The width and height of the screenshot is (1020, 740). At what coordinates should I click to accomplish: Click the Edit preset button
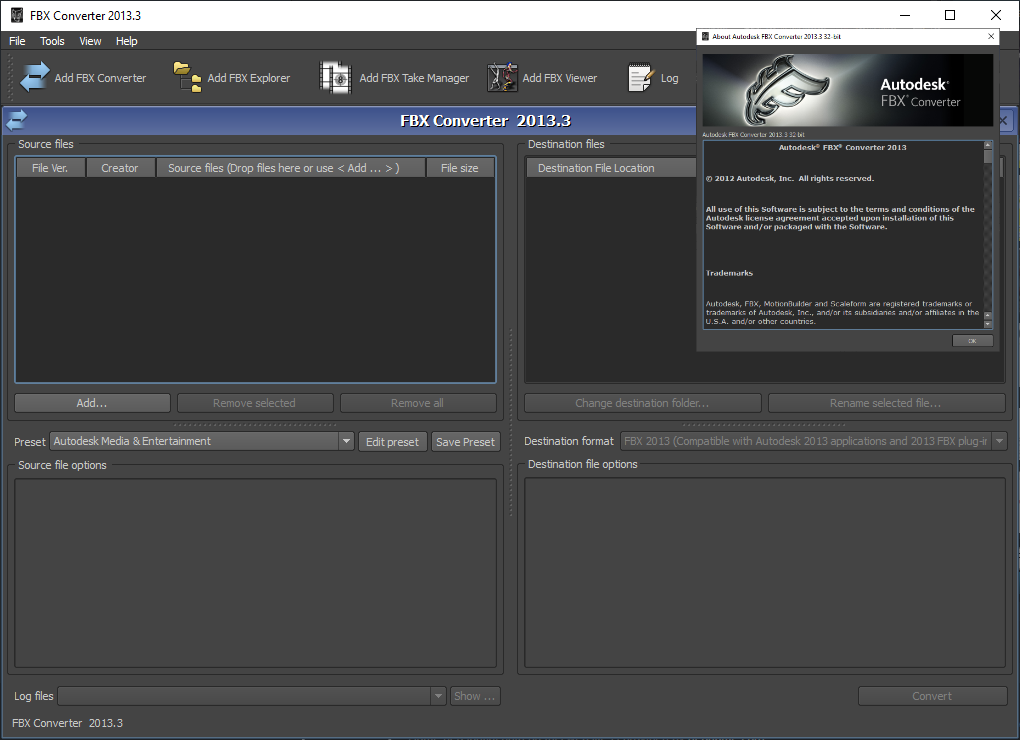pos(392,442)
